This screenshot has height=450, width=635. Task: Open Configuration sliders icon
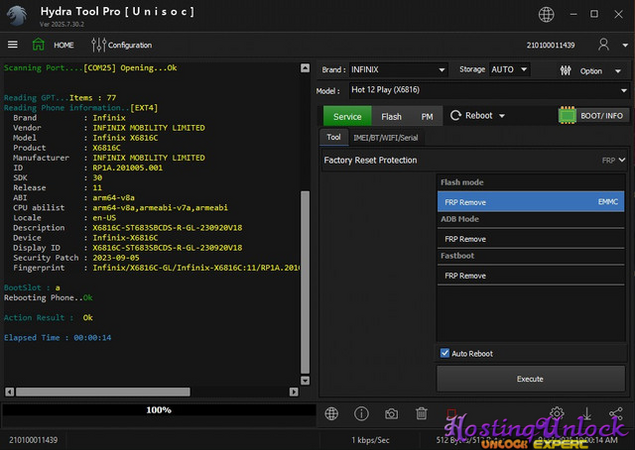(x=98, y=45)
